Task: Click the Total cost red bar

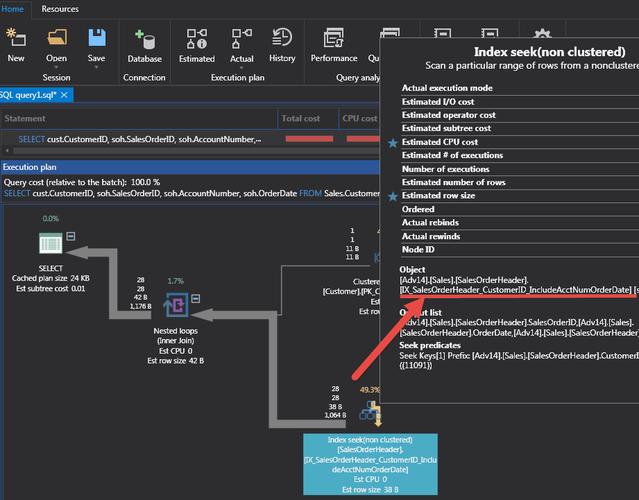Action: tap(309, 139)
